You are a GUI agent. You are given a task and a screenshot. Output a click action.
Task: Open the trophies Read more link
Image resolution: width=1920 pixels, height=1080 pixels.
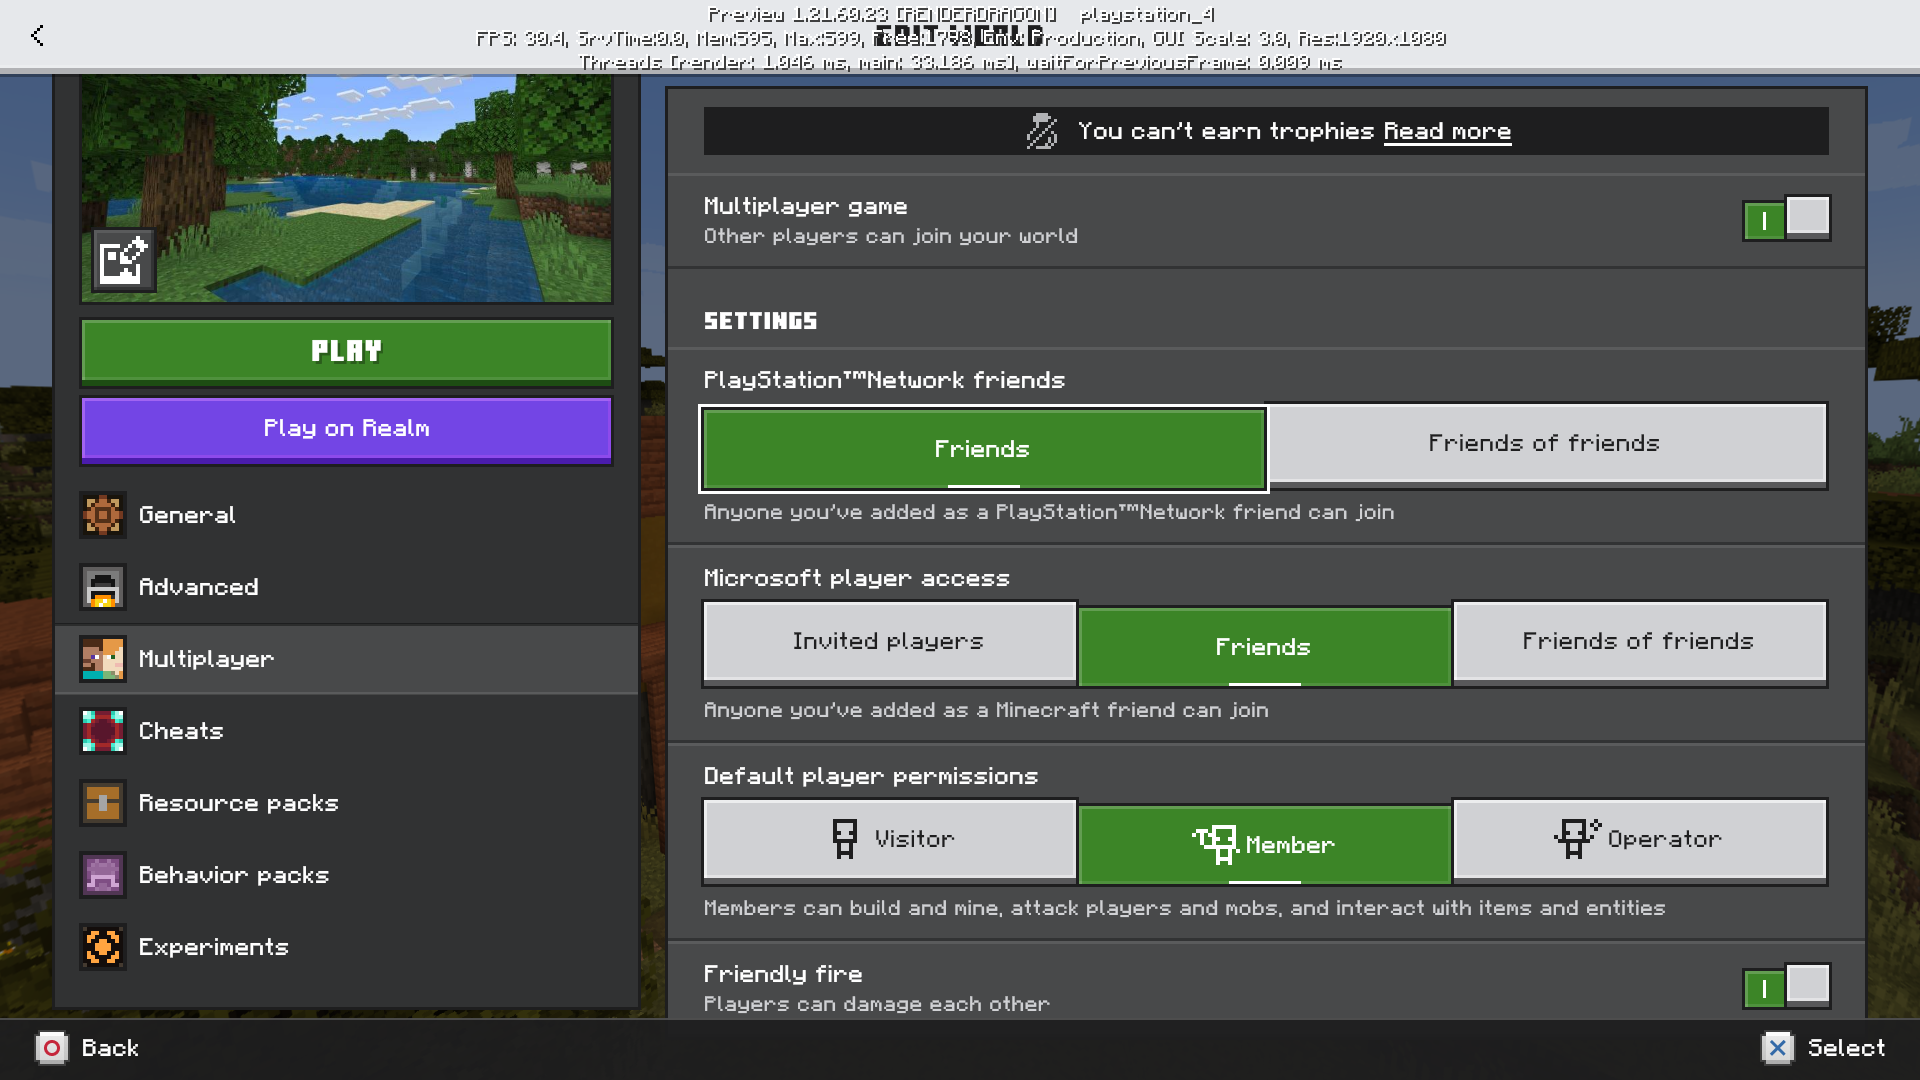pos(1446,132)
